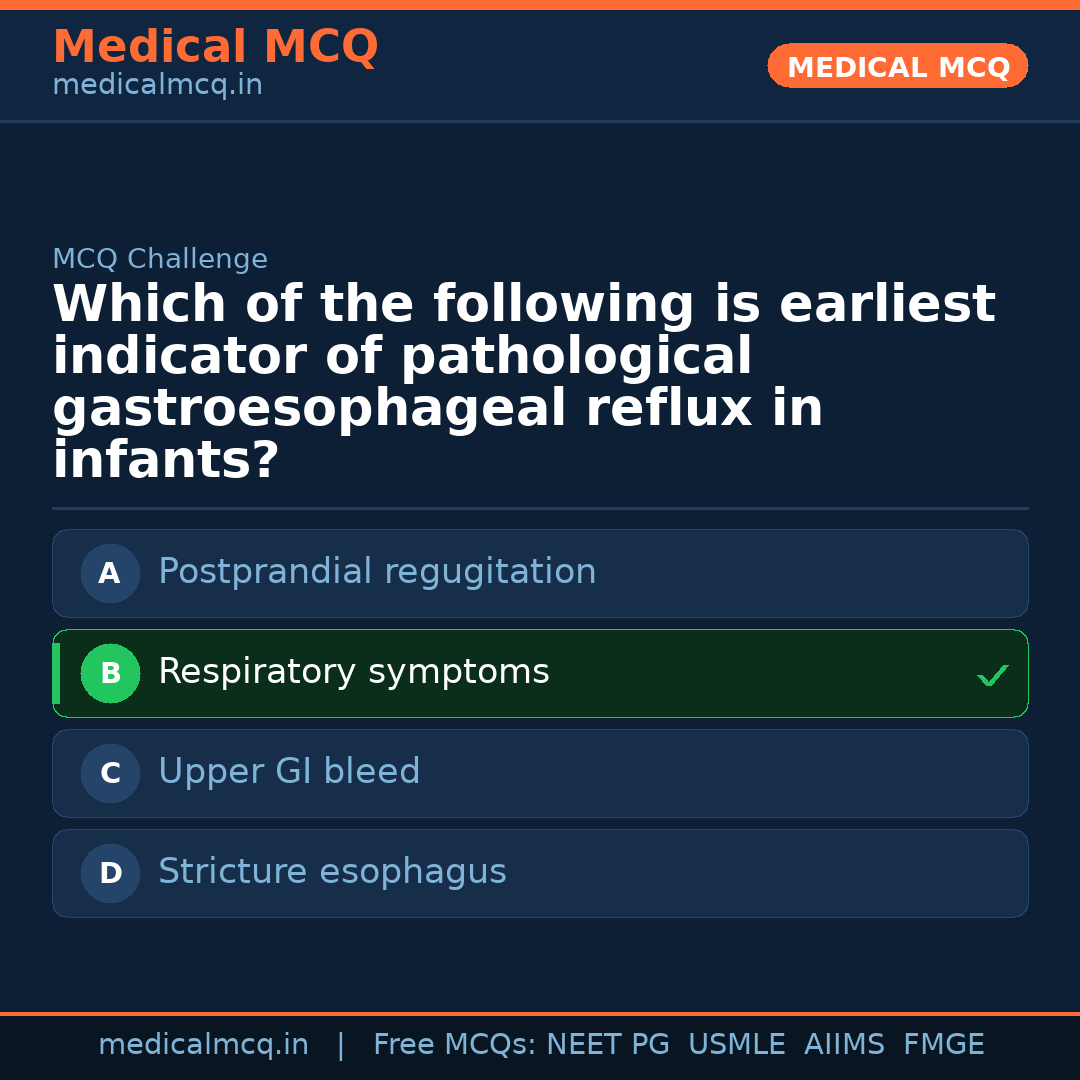The image size is (1080, 1080).
Task: Click the orange MEDICAL MCQ badge
Action: coord(897,67)
